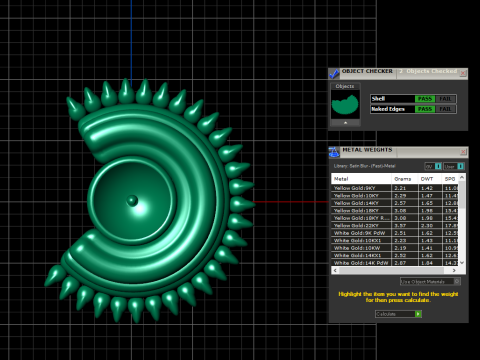
Task: Select the White Gold:10KX1 row
Action: (x=395, y=241)
